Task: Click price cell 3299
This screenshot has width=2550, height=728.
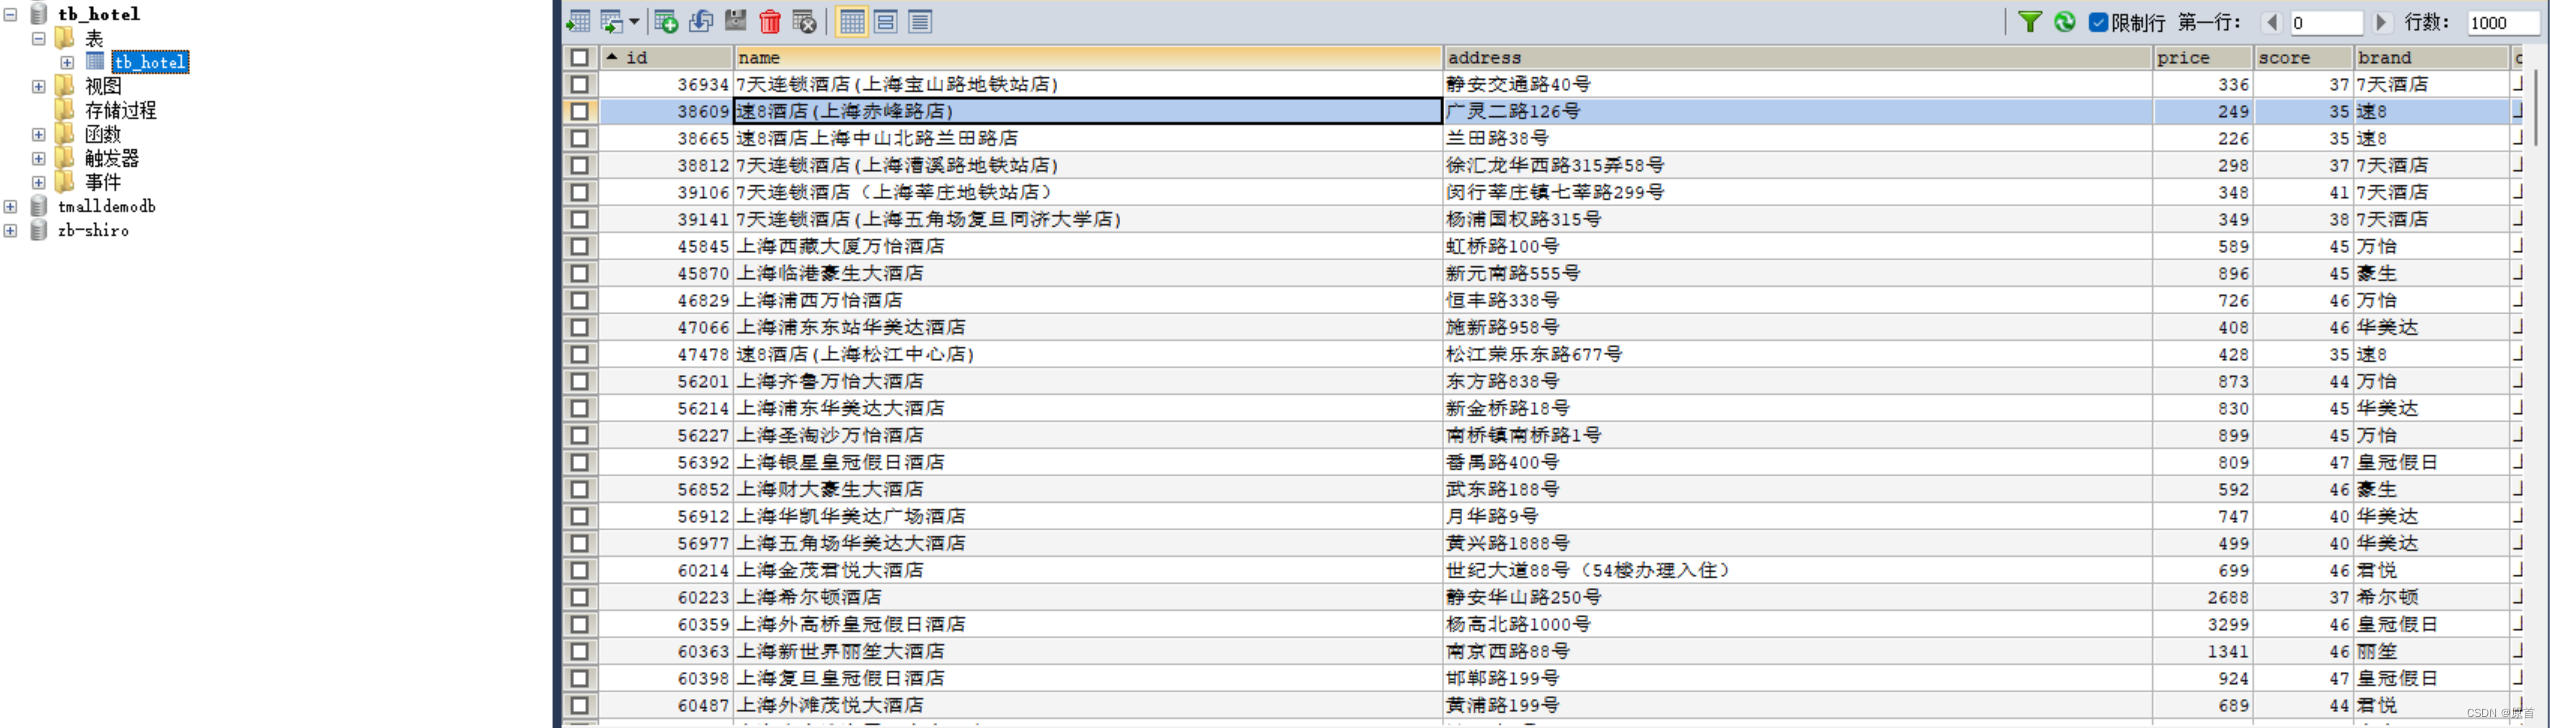Action: (2203, 624)
